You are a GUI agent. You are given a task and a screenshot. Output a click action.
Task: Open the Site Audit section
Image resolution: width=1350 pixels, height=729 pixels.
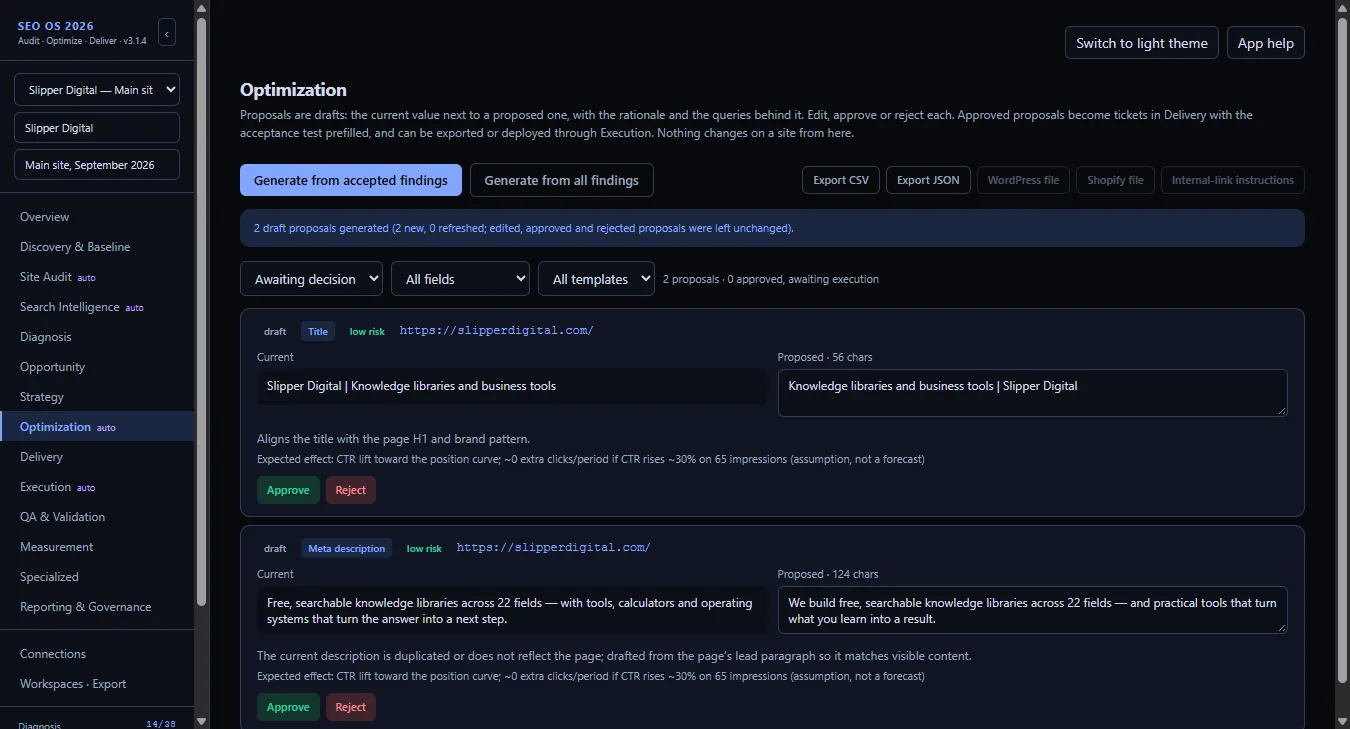coord(97,277)
